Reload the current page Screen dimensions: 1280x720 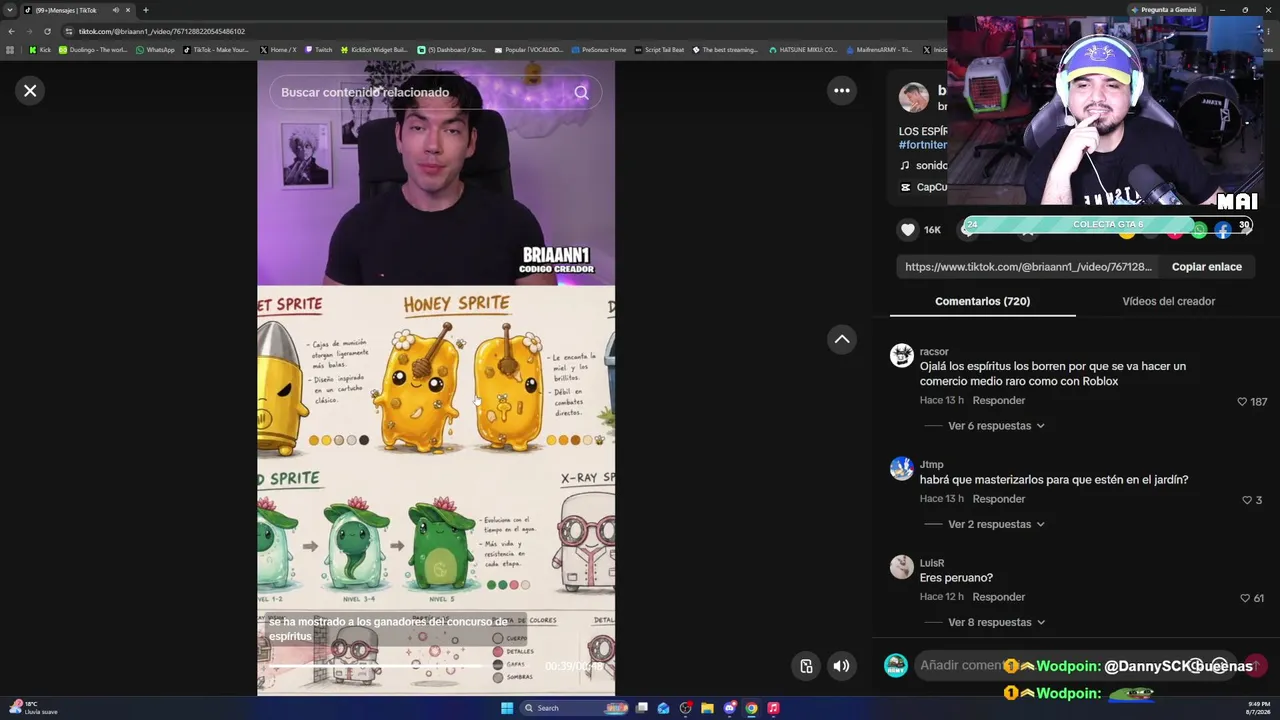click(x=47, y=31)
